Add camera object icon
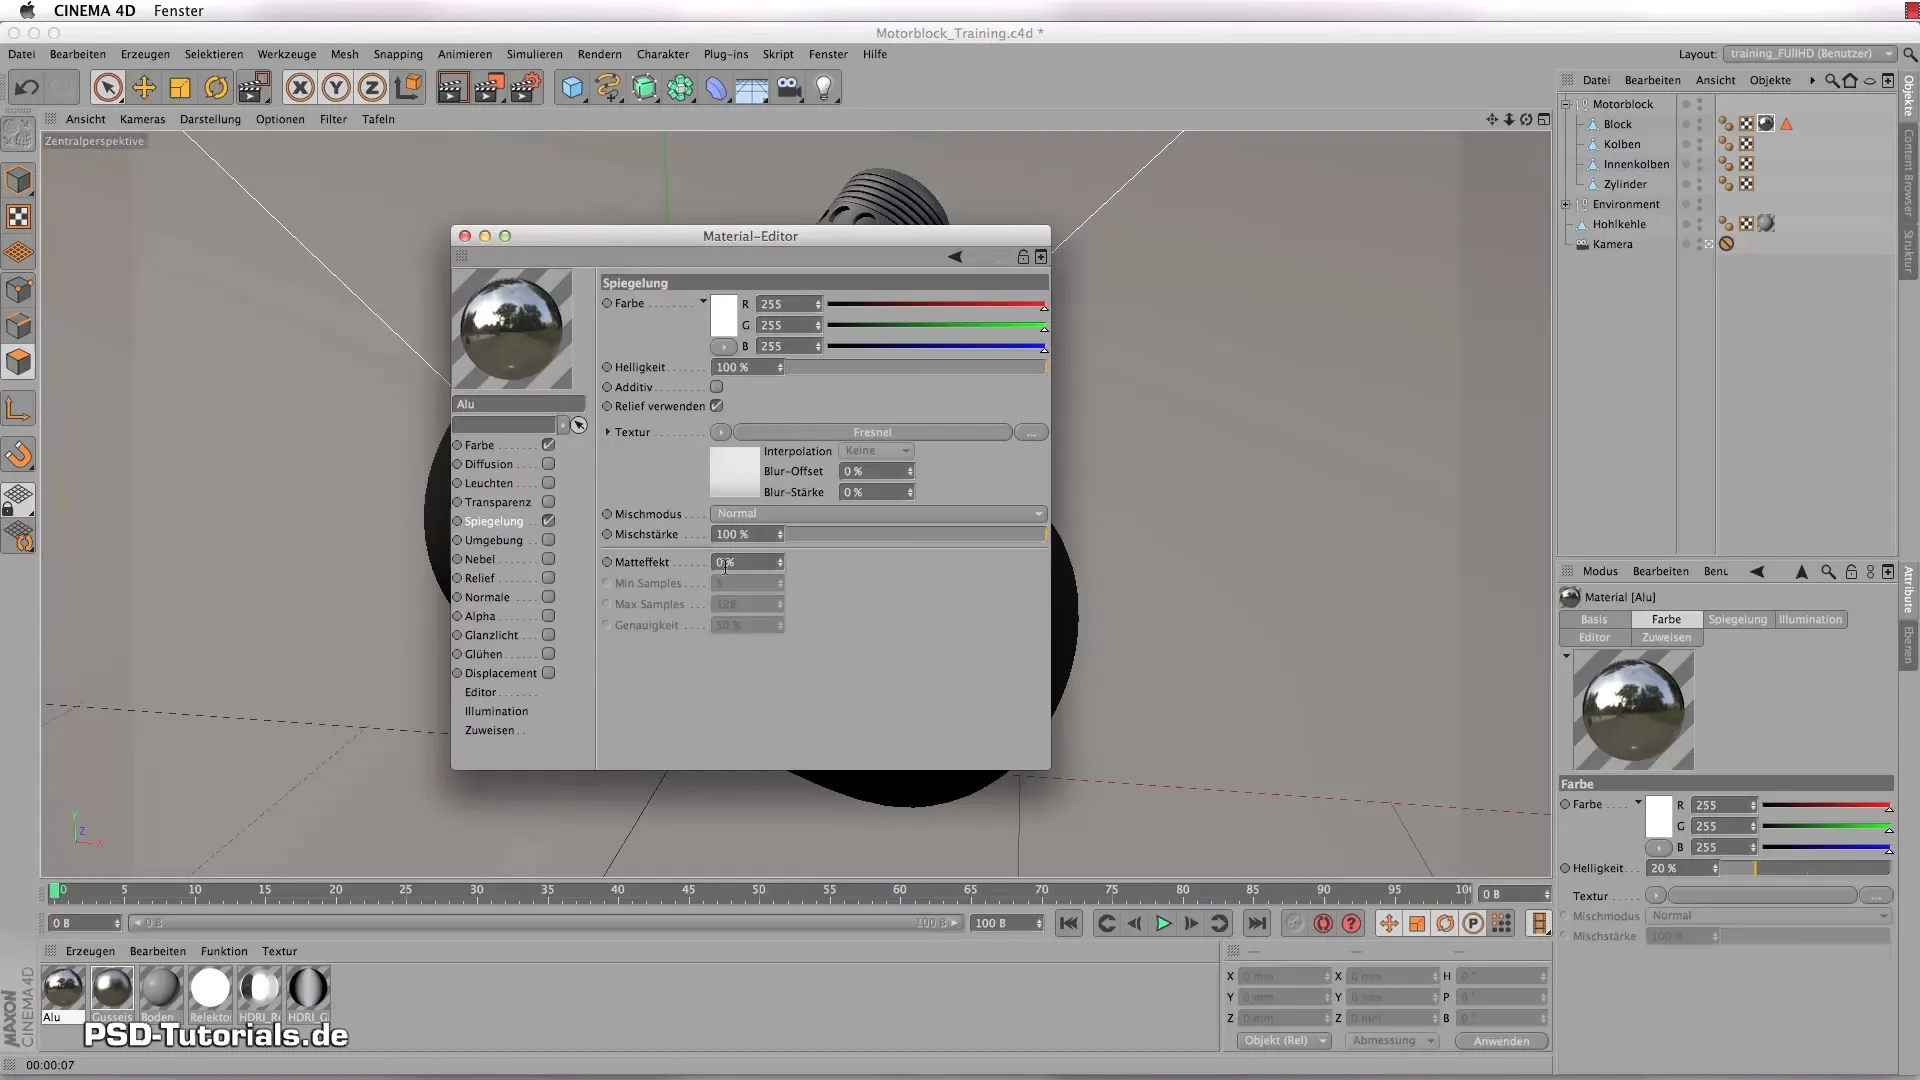Viewport: 1920px width, 1080px height. [x=788, y=88]
